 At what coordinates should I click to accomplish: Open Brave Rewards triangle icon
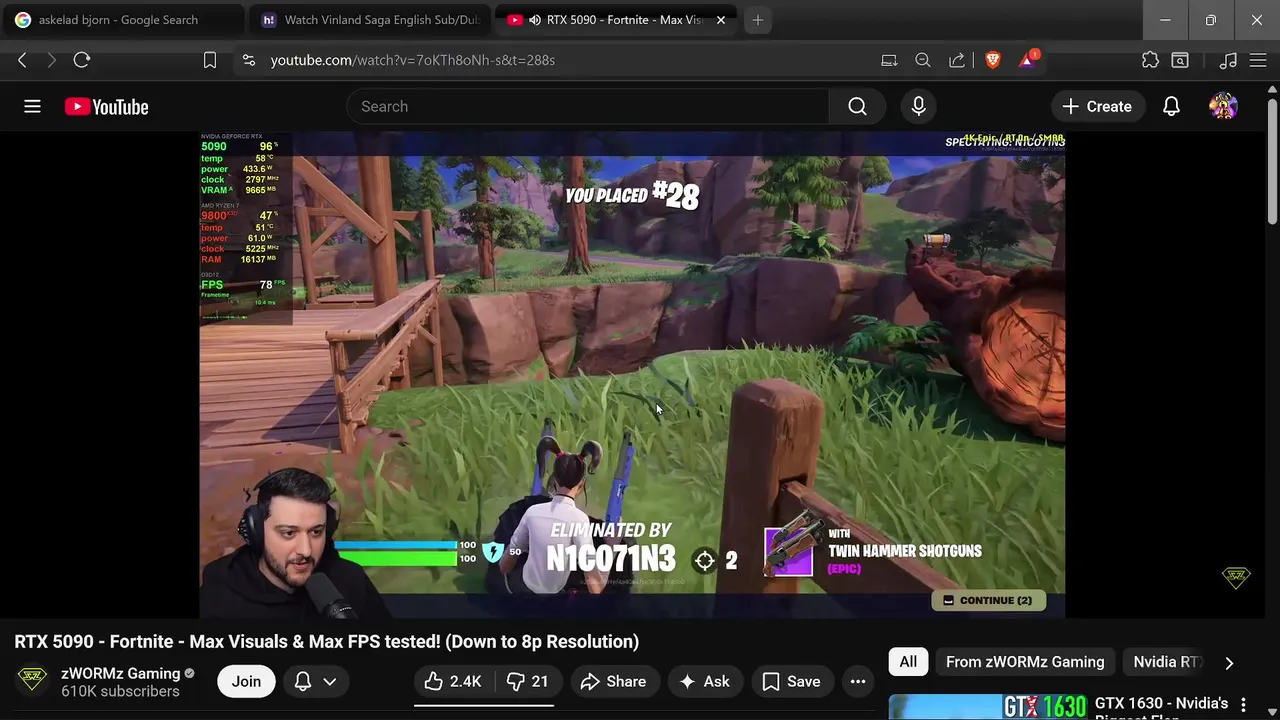(x=1027, y=60)
